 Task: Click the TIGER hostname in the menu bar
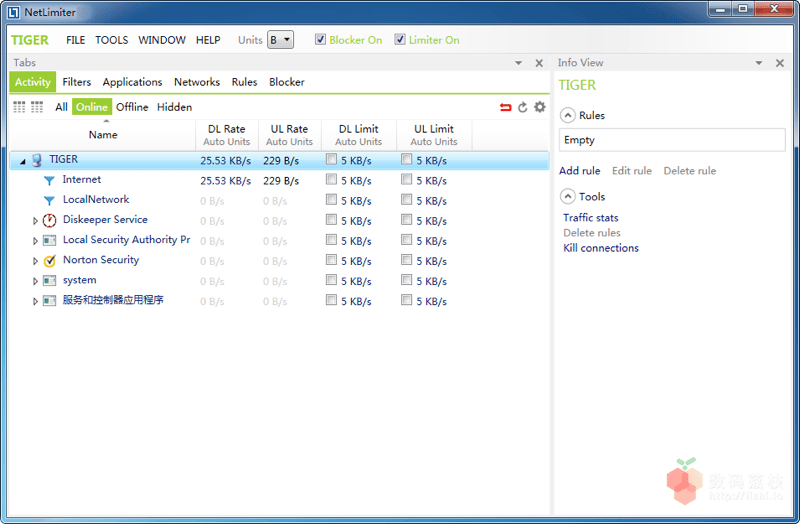click(30, 40)
